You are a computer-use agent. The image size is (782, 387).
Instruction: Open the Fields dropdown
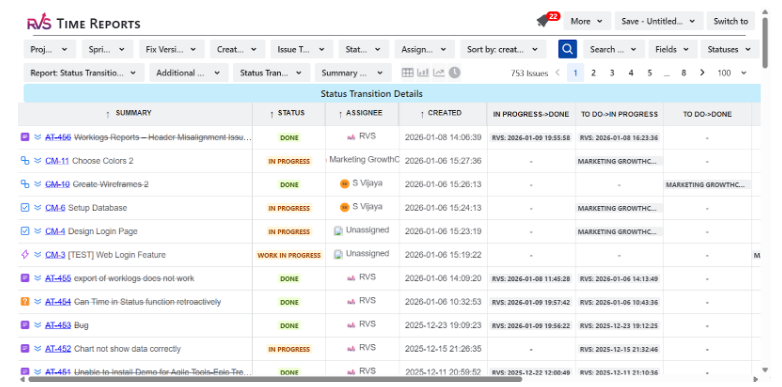[672, 49]
